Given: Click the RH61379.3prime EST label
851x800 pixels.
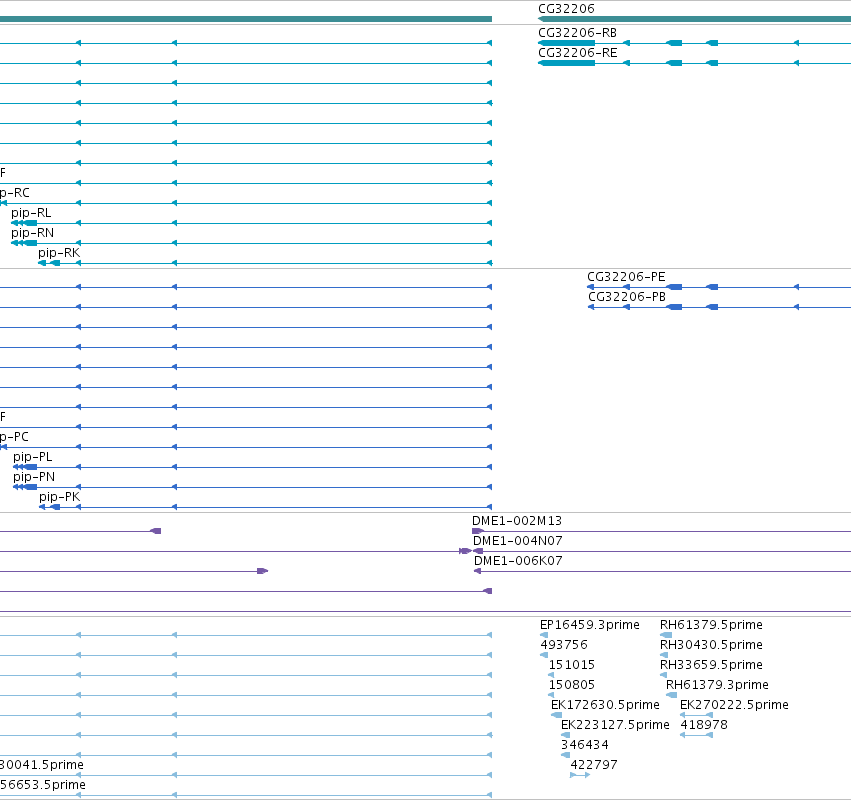Looking at the screenshot, I should (x=717, y=685).
